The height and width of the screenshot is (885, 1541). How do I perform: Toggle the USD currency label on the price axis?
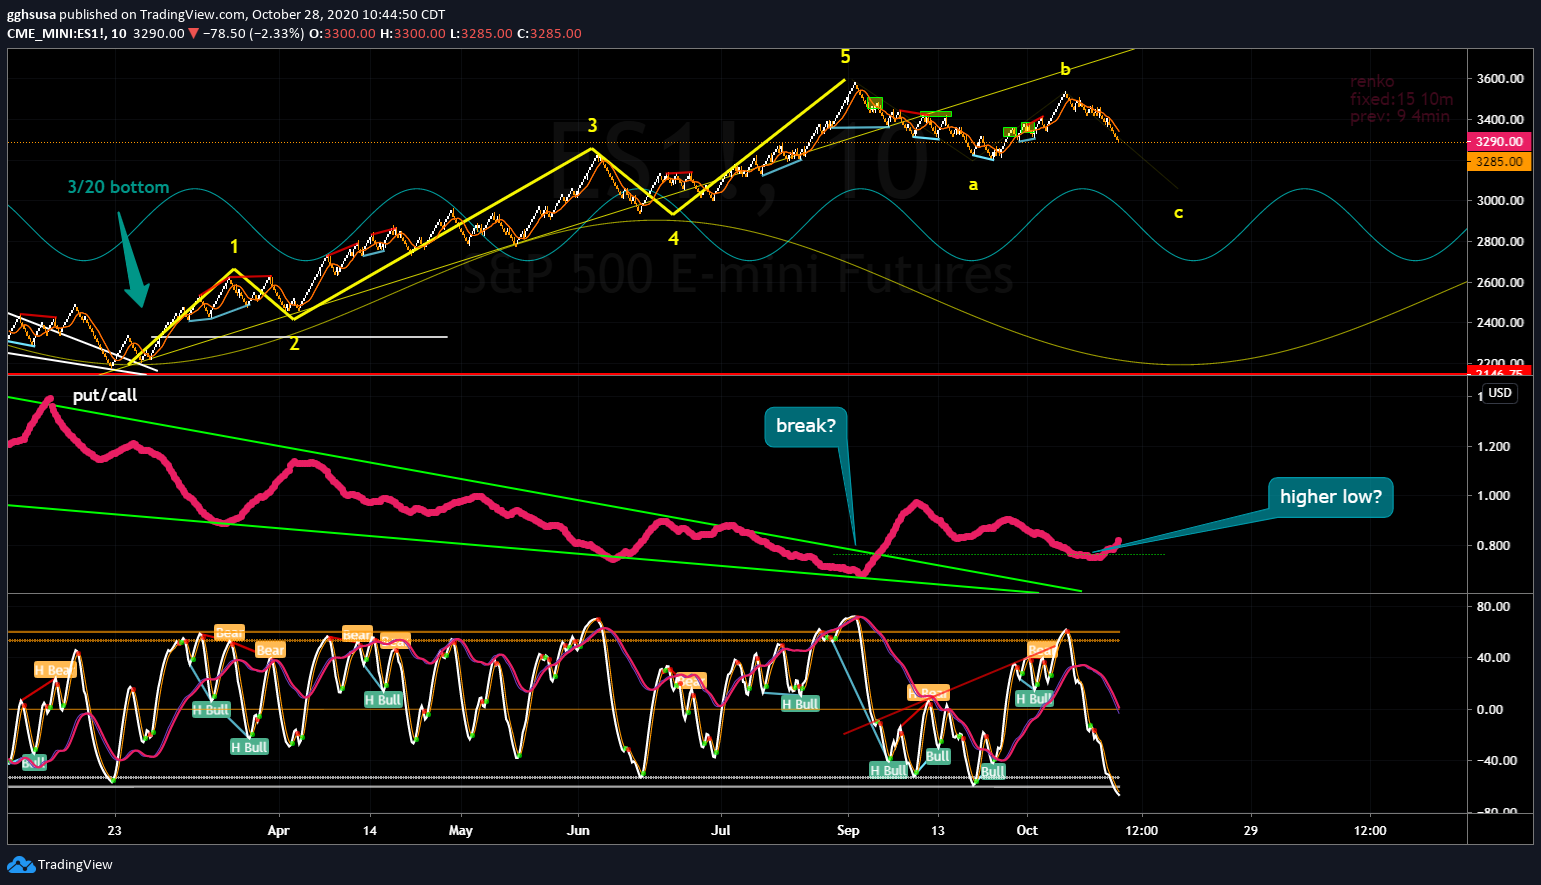pos(1500,393)
